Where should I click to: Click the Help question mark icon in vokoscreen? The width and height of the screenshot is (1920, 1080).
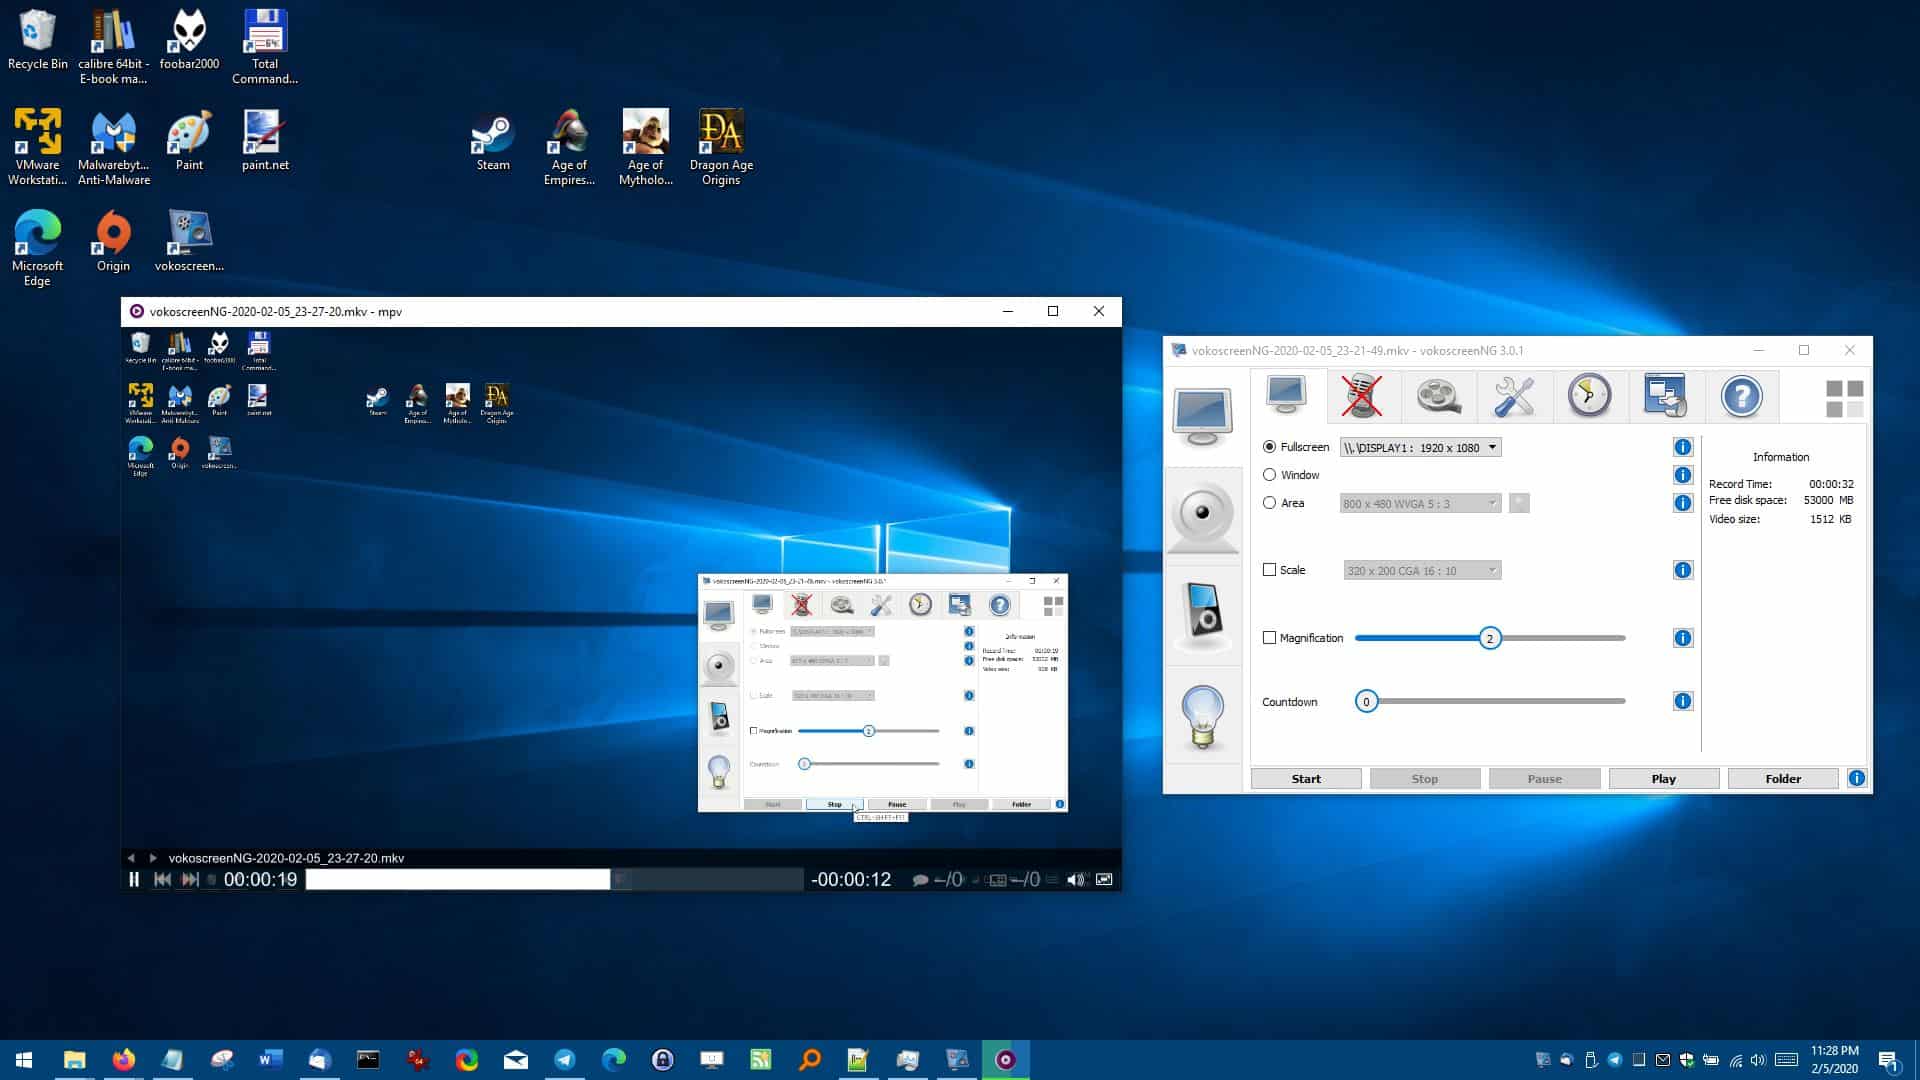1742,394
